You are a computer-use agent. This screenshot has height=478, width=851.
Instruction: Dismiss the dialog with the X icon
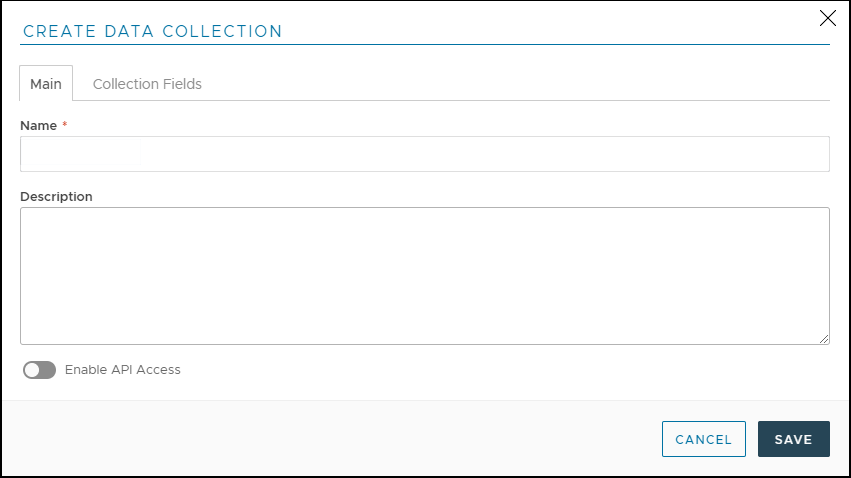[x=827, y=18]
